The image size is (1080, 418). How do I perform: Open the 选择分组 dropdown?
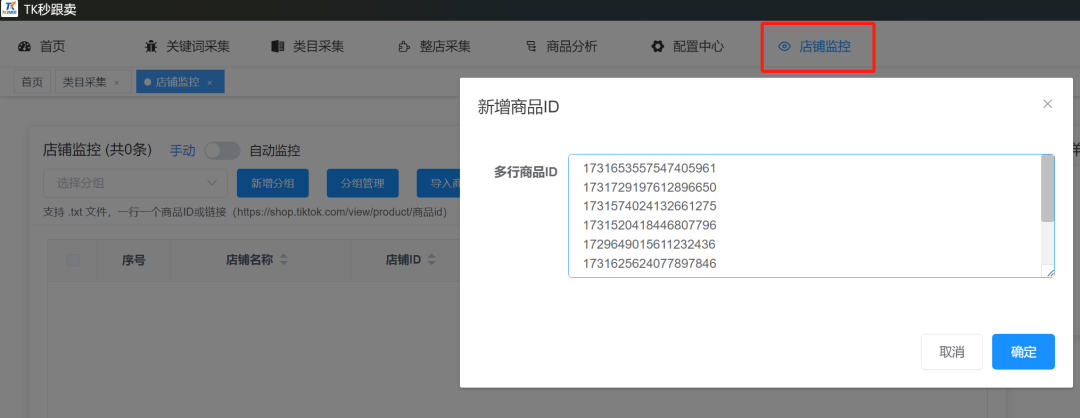pyautogui.click(x=134, y=183)
